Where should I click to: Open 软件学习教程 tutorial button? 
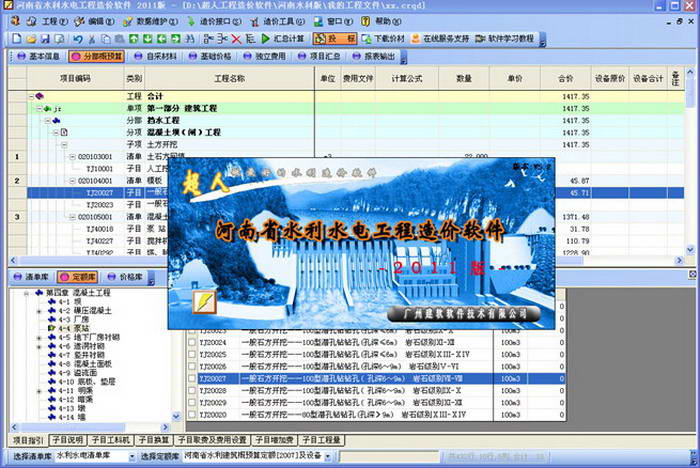click(x=504, y=39)
